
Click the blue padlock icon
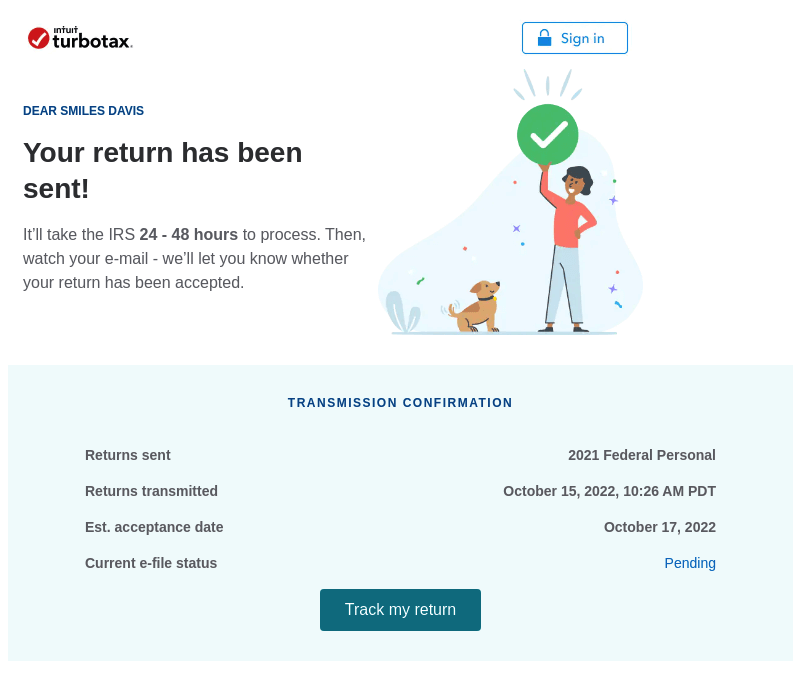(x=544, y=38)
